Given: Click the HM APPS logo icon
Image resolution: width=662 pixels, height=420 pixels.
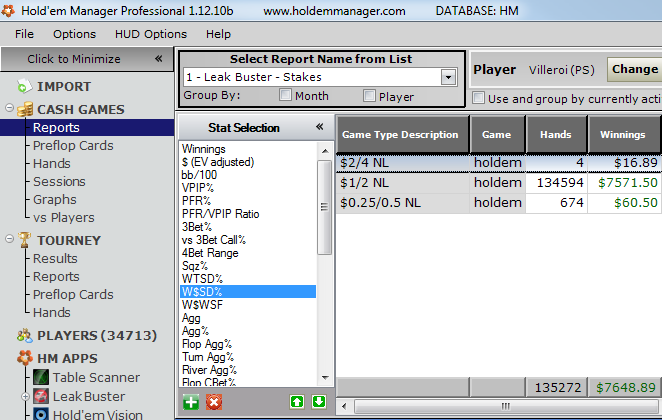Looking at the screenshot, I should click(x=25, y=358).
